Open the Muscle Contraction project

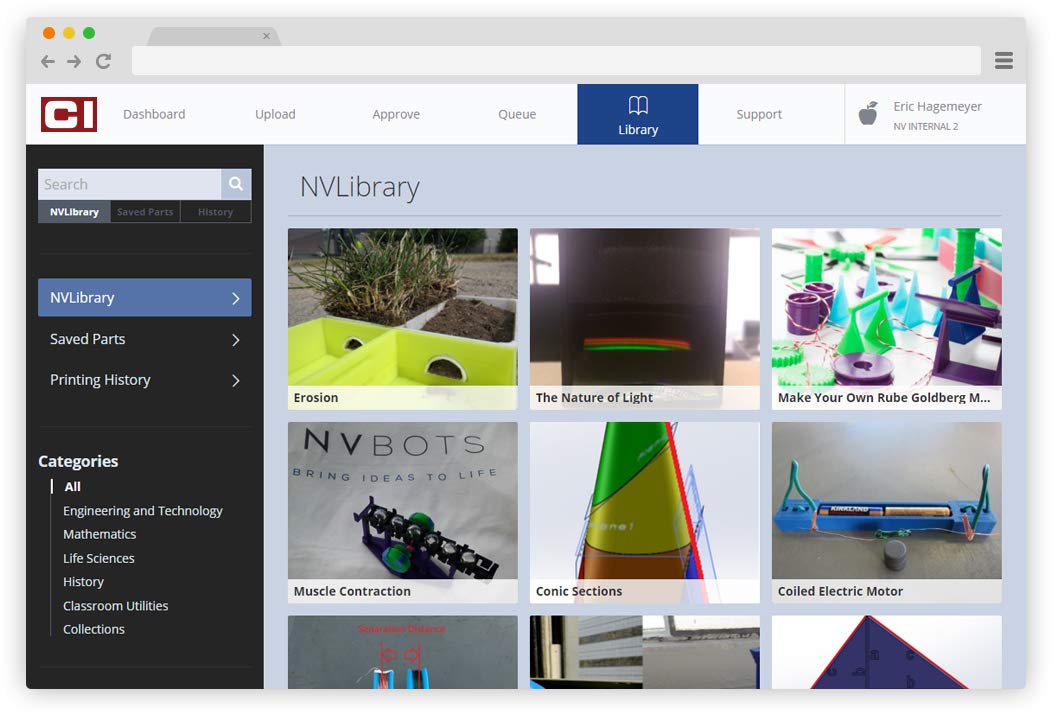[x=403, y=512]
